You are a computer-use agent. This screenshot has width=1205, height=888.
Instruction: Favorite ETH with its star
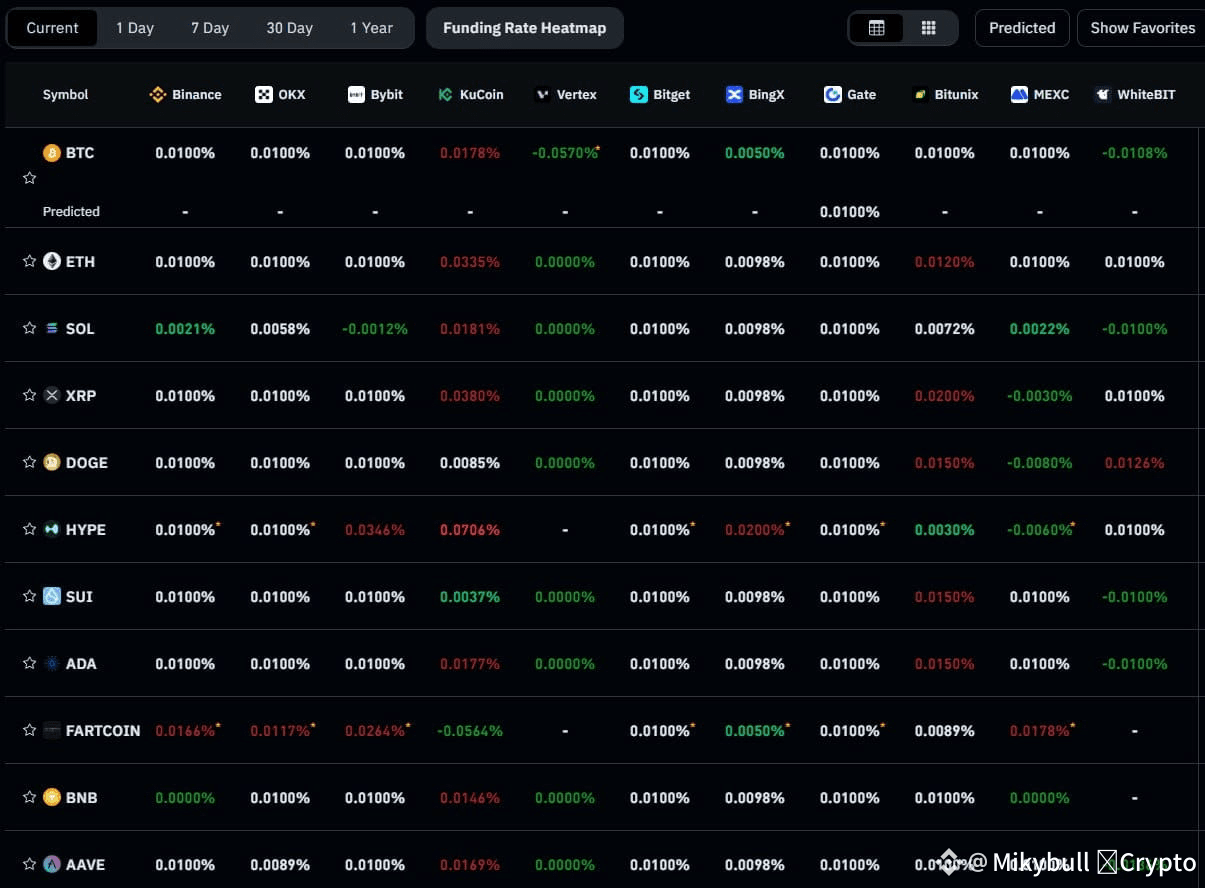tap(30, 261)
